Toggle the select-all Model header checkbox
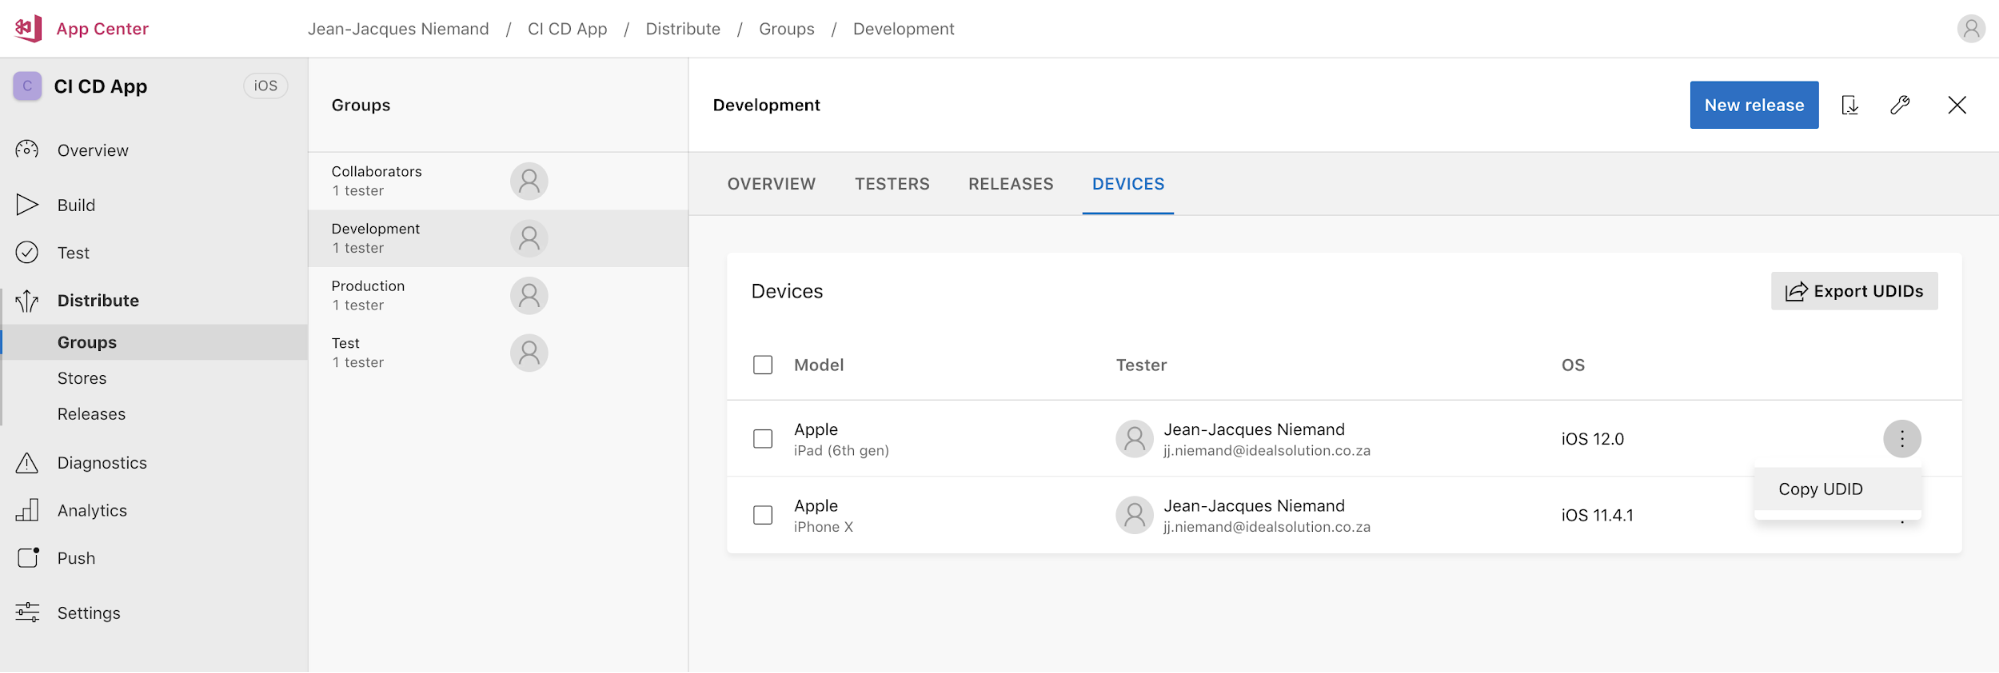 pyautogui.click(x=763, y=365)
